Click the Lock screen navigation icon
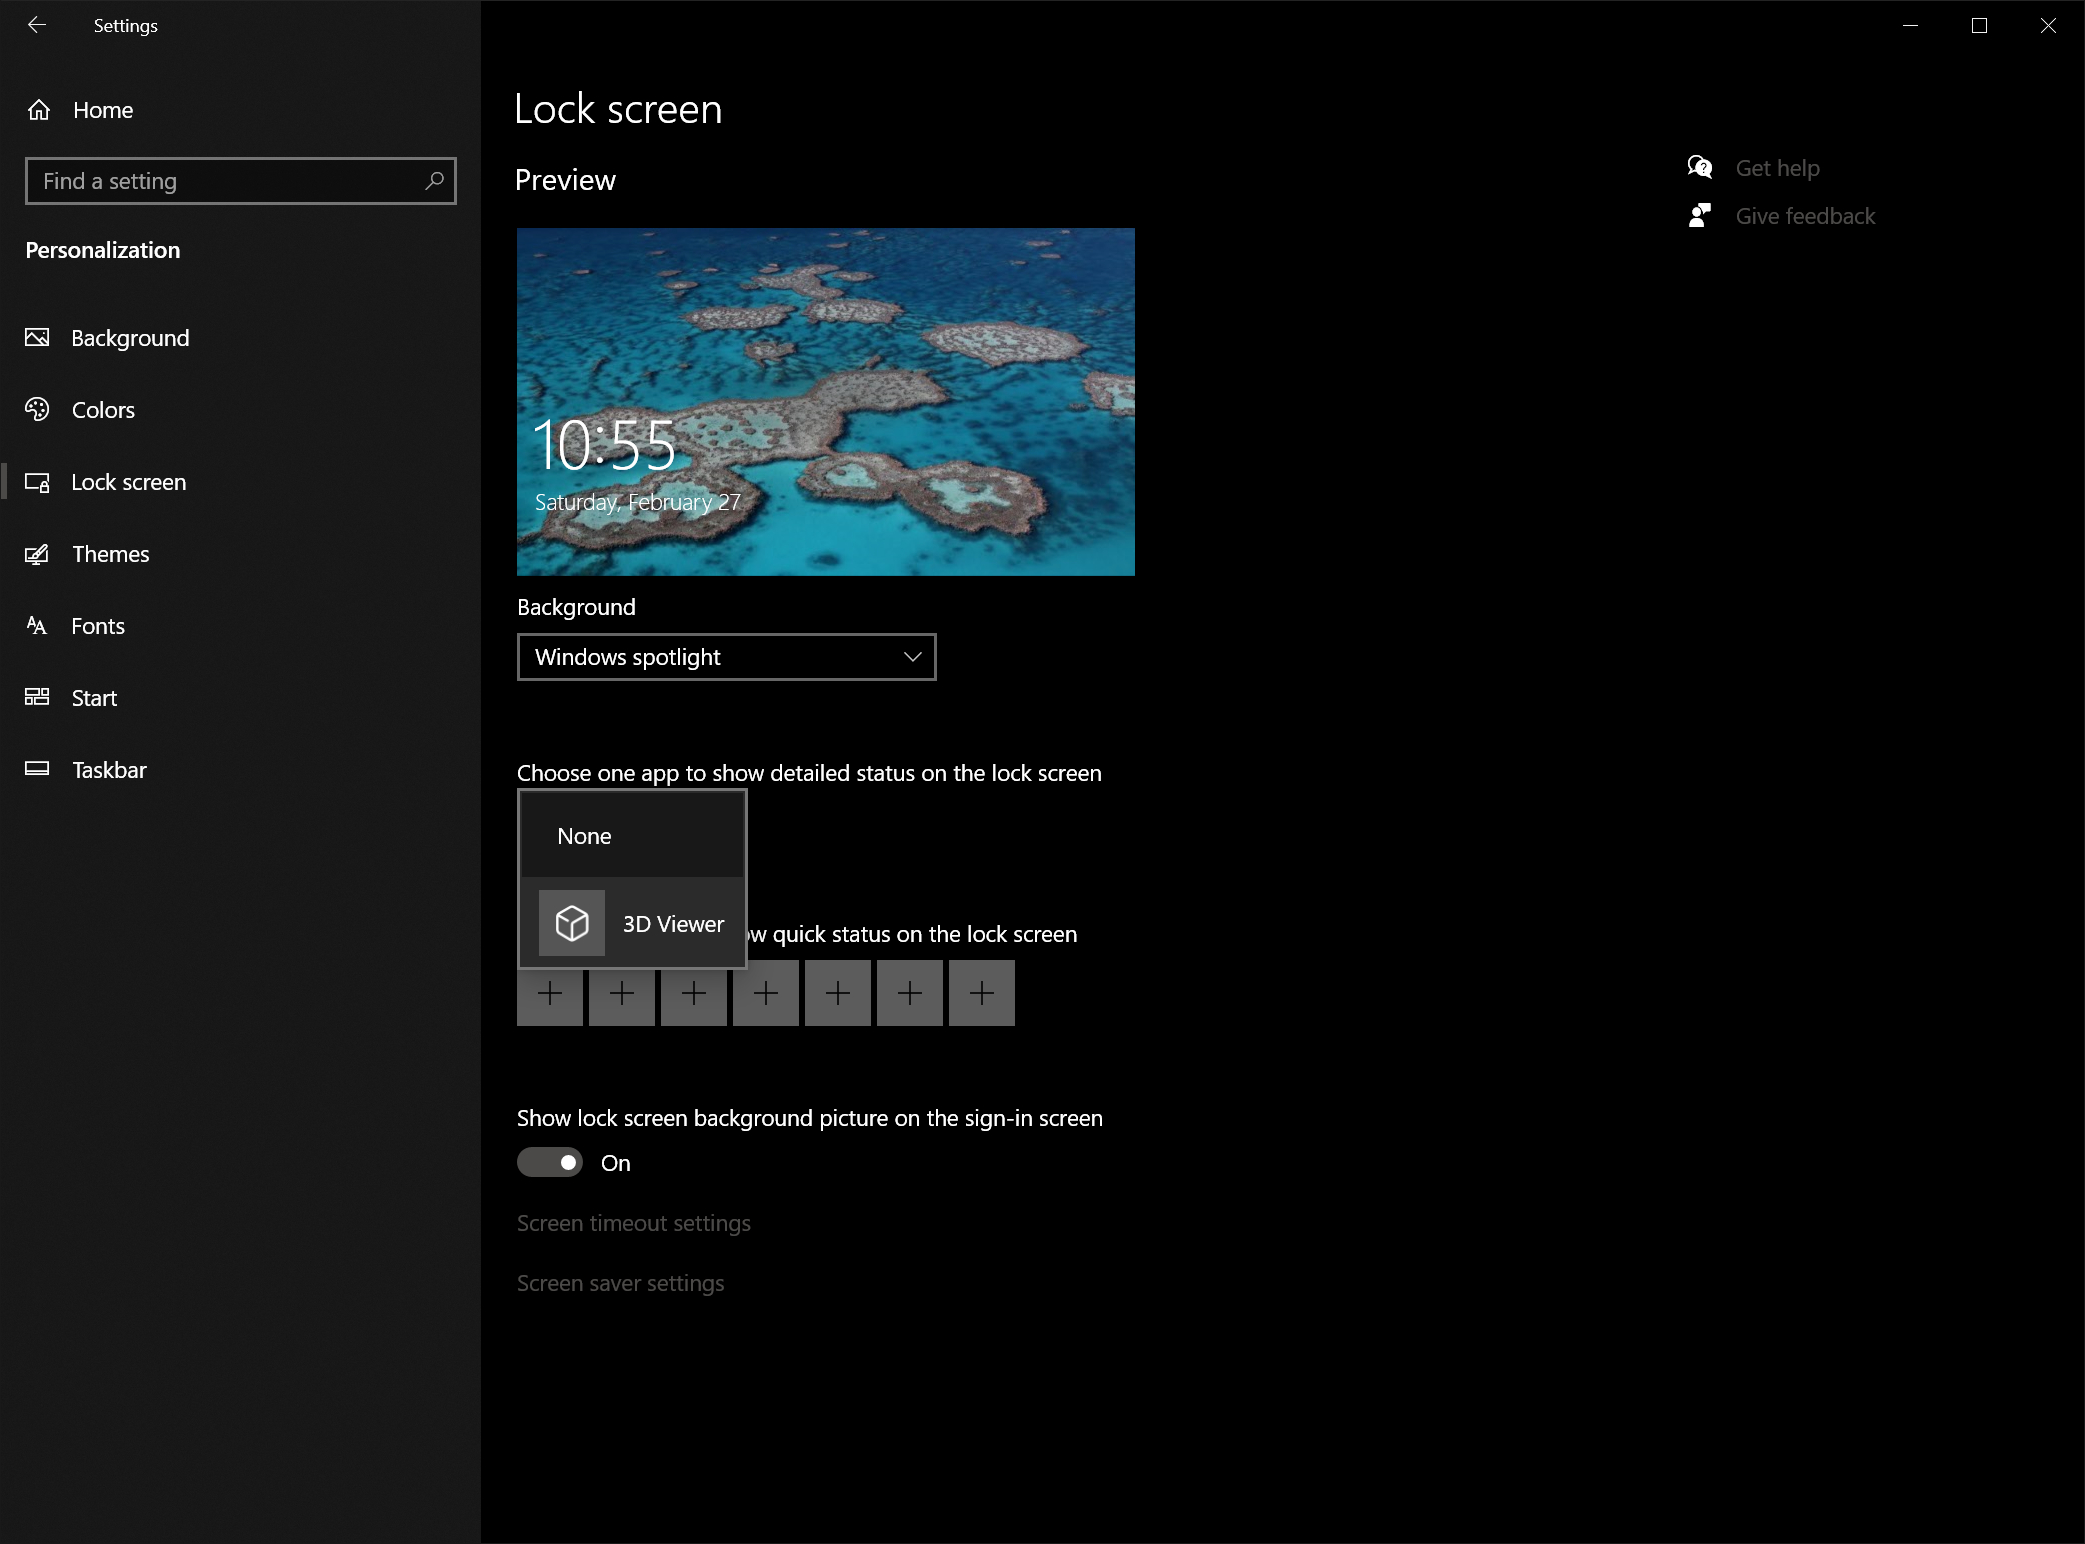Screen dimensions: 2085x1544 pos(41,482)
